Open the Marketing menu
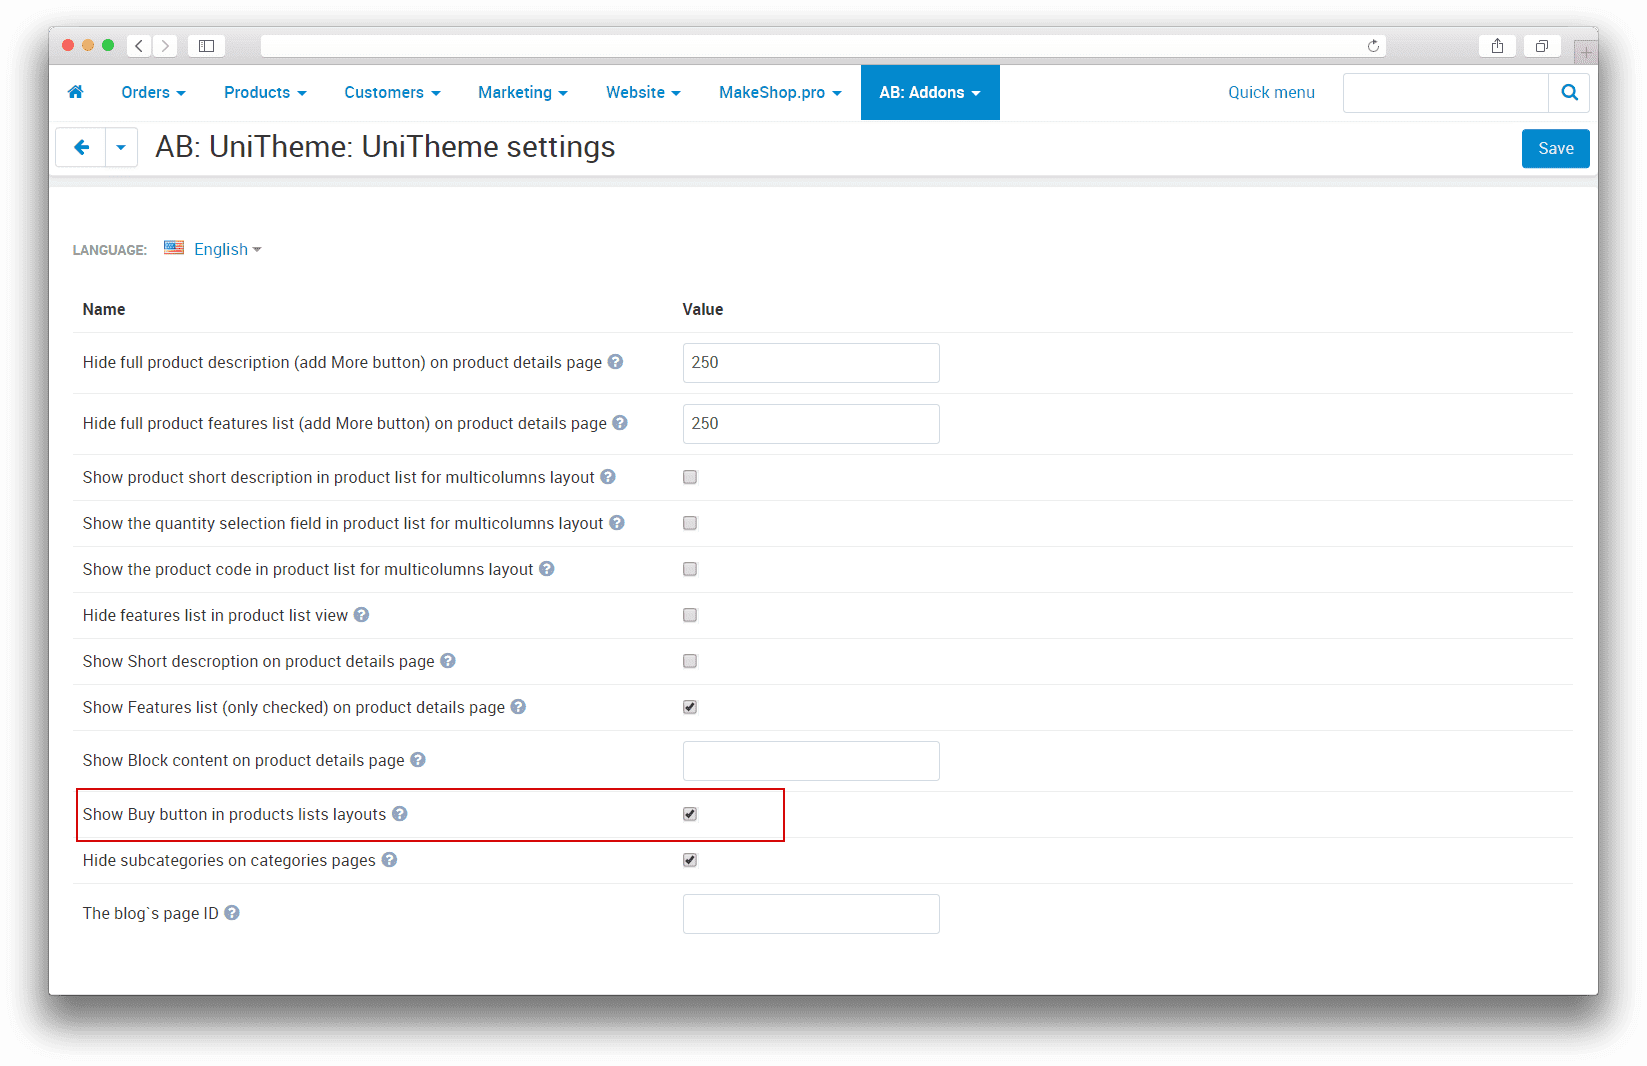Image resolution: width=1647 pixels, height=1066 pixels. point(522,93)
